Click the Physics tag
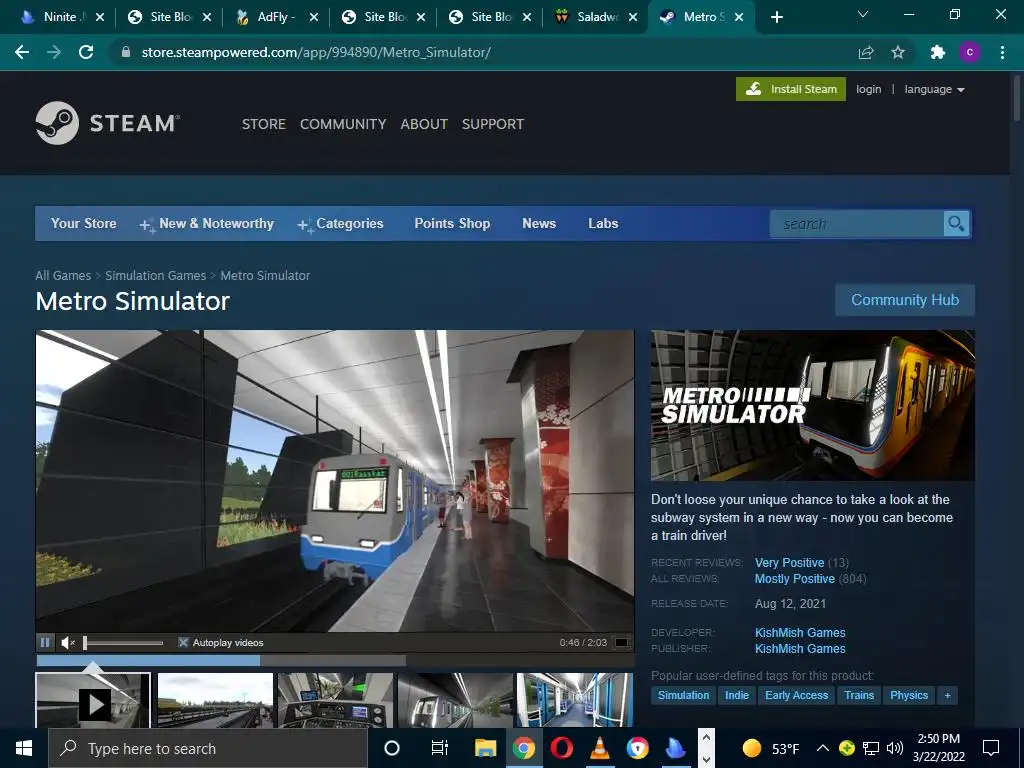This screenshot has width=1024, height=768. point(908,696)
